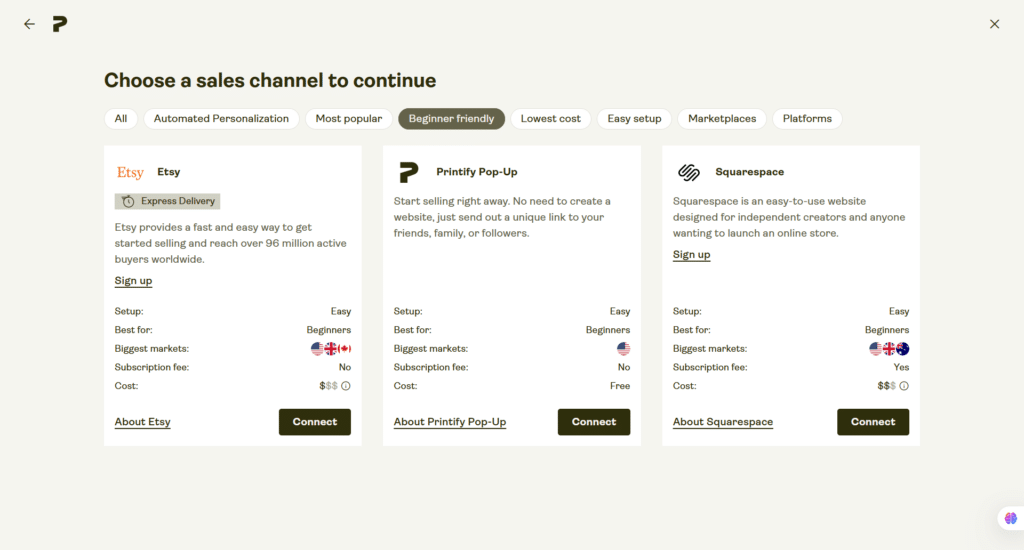Click the Squarespace title text
1024x550 pixels.
click(x=750, y=172)
